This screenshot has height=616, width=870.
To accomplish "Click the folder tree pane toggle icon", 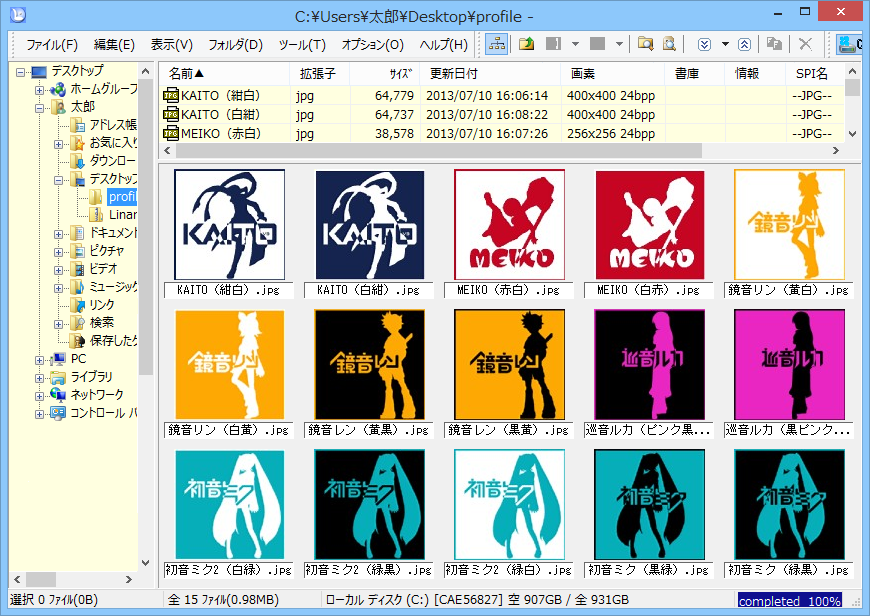I will point(497,45).
